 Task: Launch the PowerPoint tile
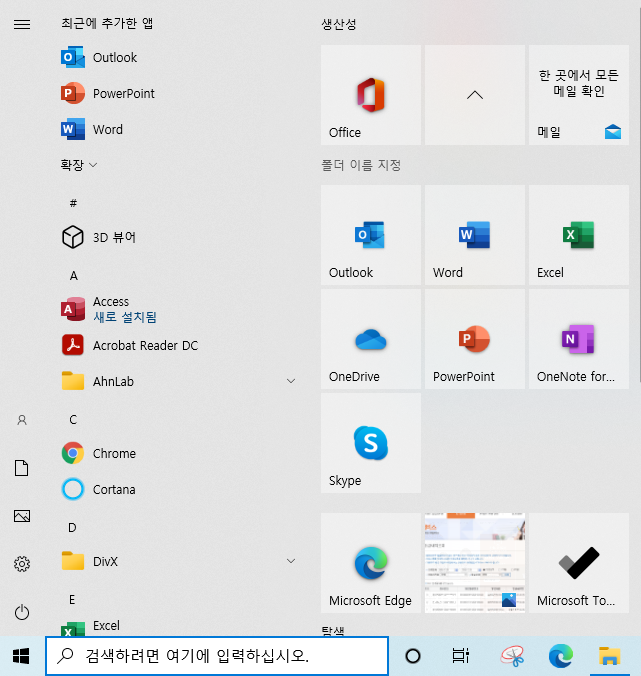[x=475, y=339]
